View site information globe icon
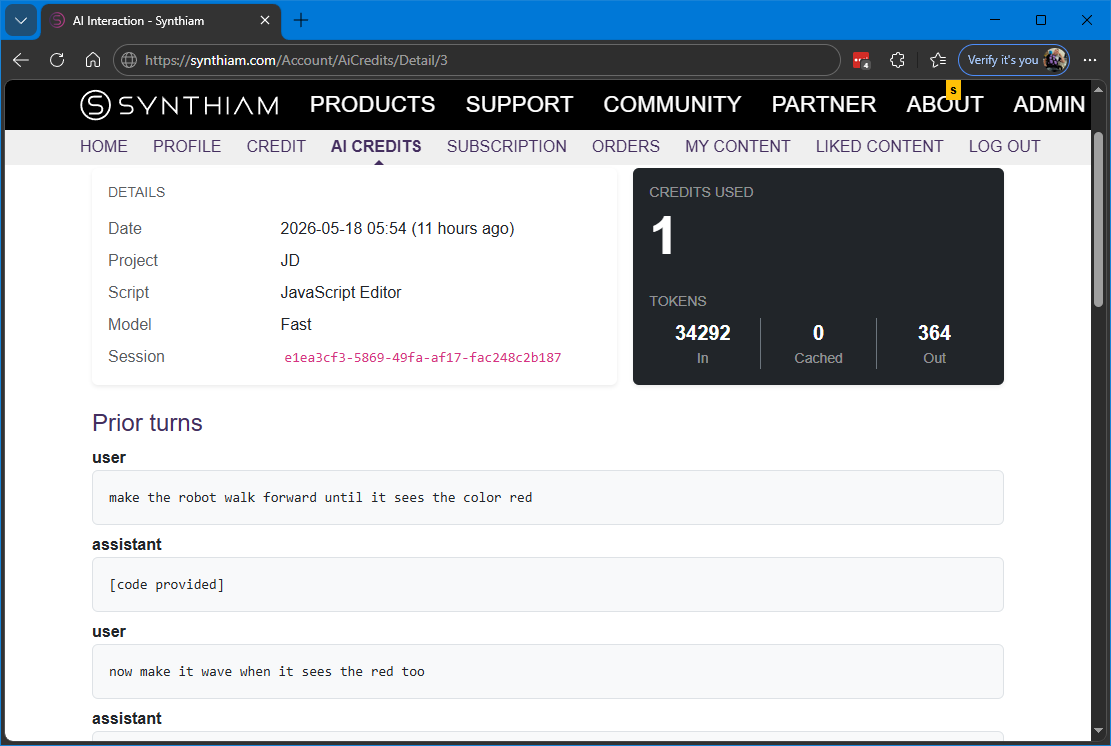Viewport: 1111px width, 746px height. (129, 60)
